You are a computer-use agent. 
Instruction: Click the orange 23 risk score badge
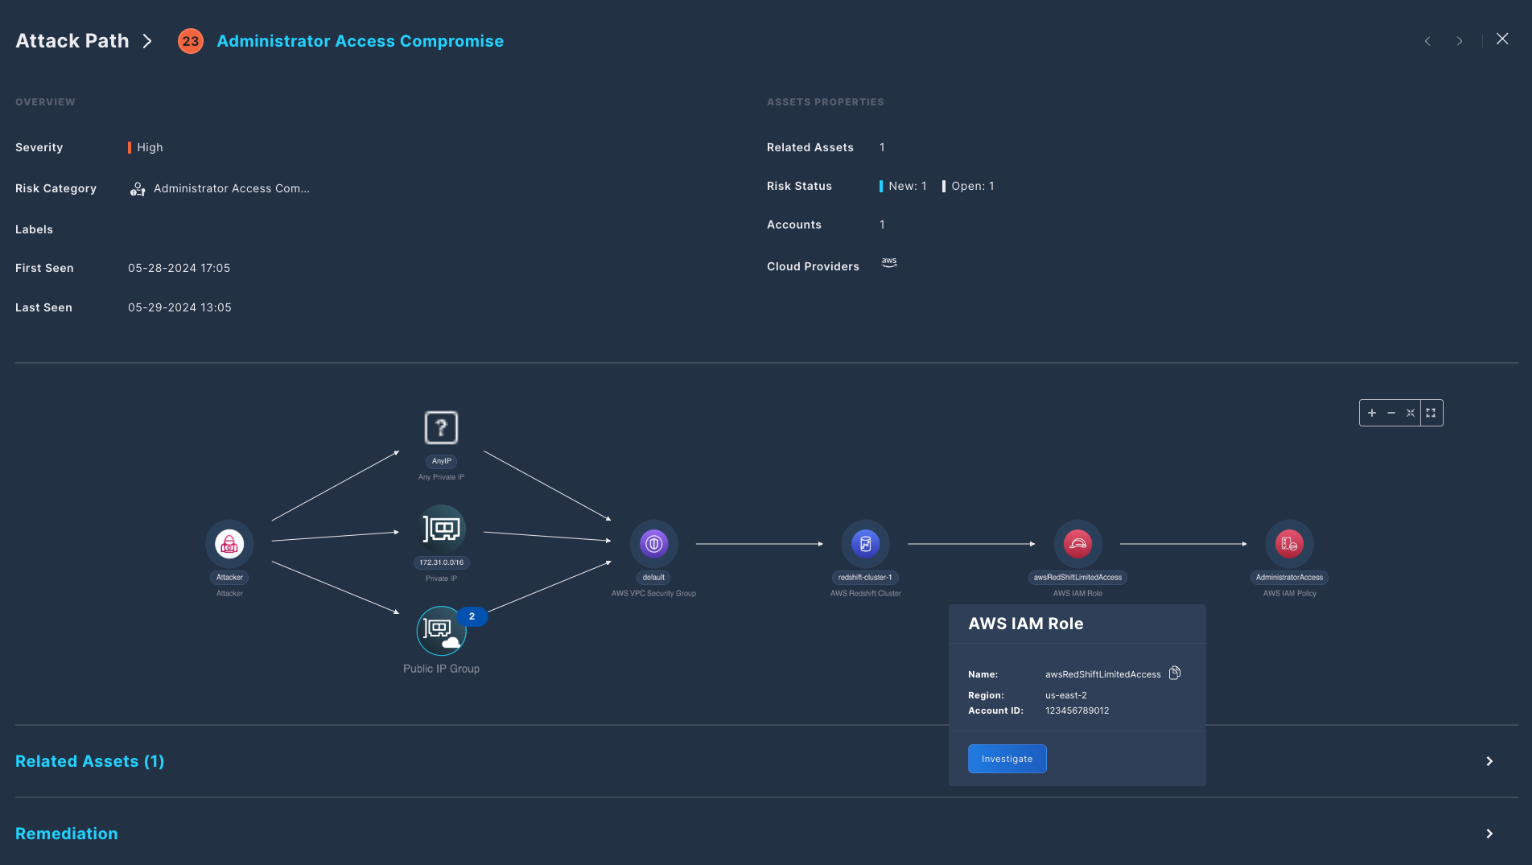190,41
